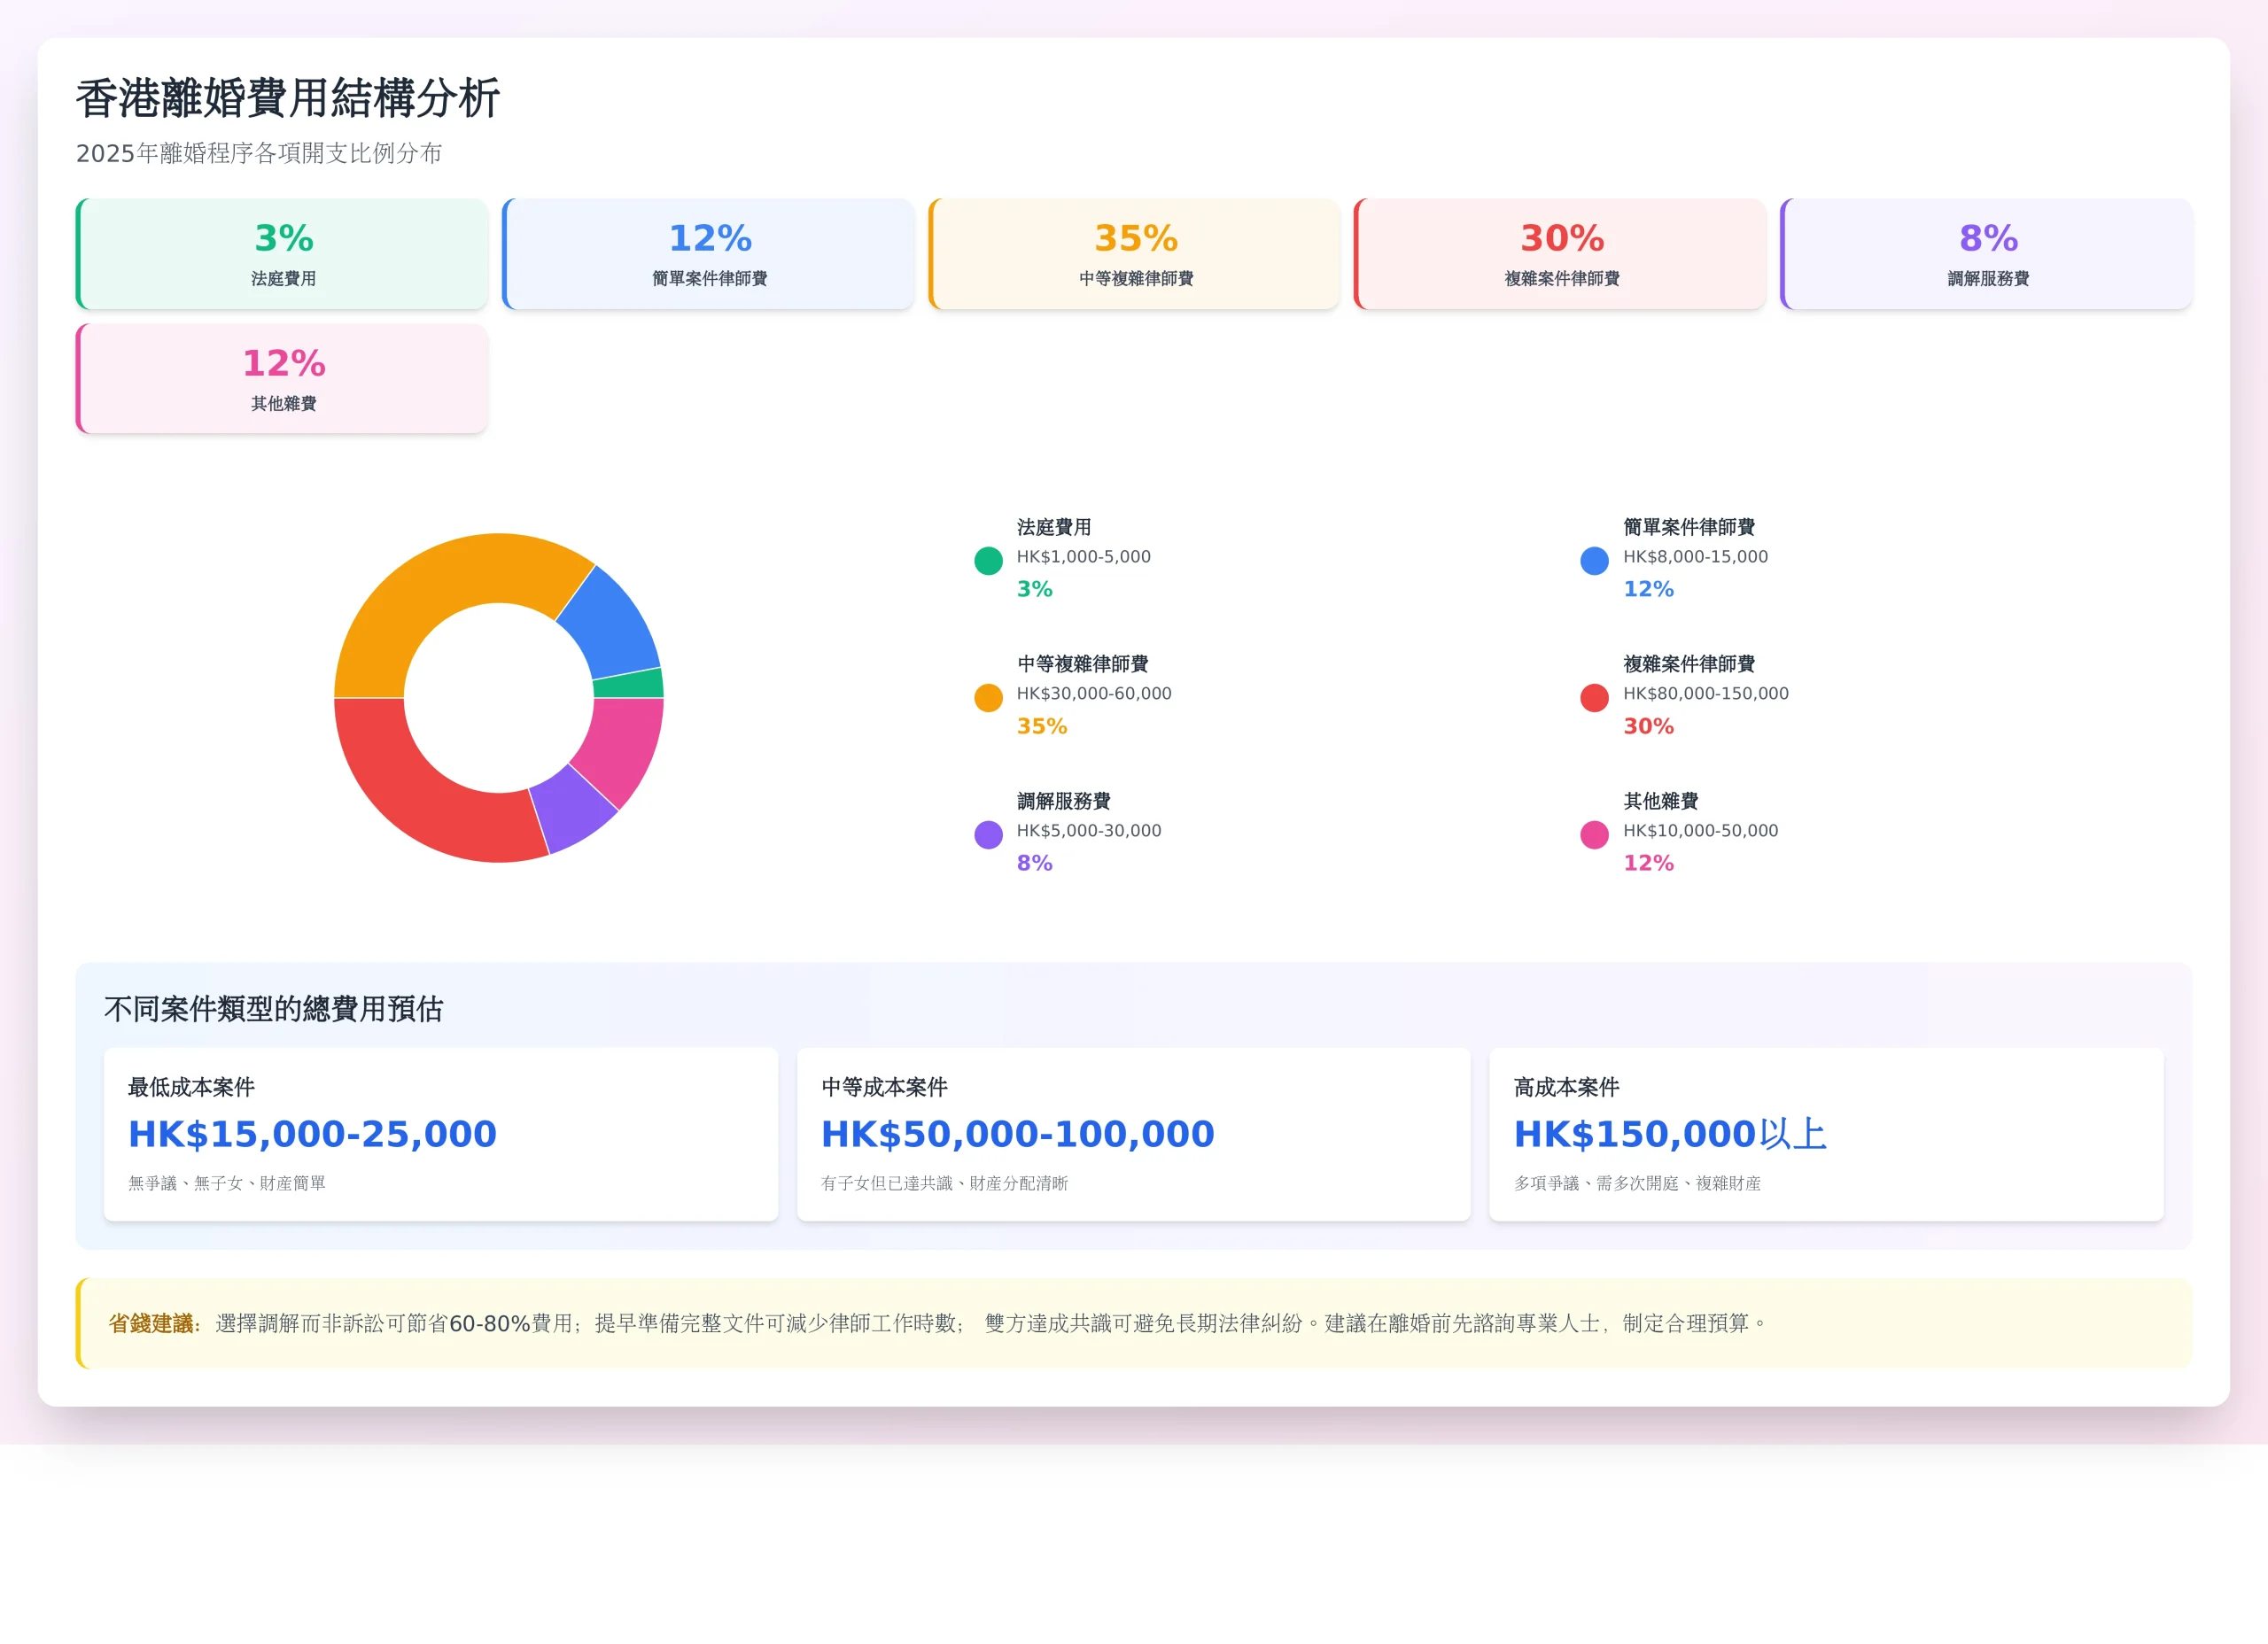The width and height of the screenshot is (2268, 1644).
Task: Open the 最低成本案件 cost card
Action: [x=441, y=1134]
